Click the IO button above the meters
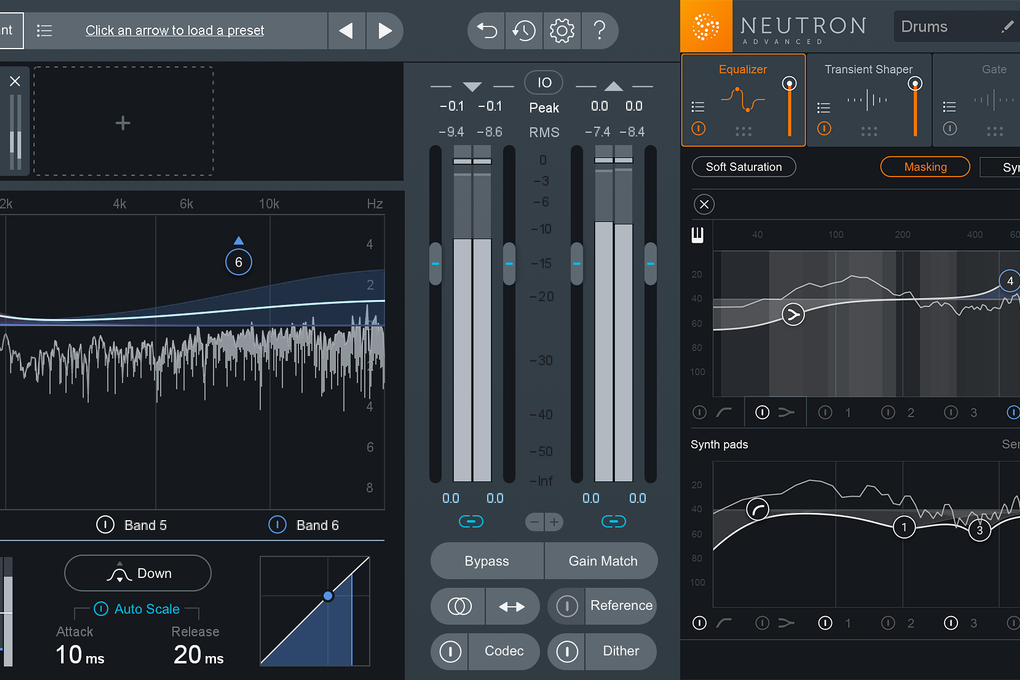The width and height of the screenshot is (1020, 680). (544, 83)
